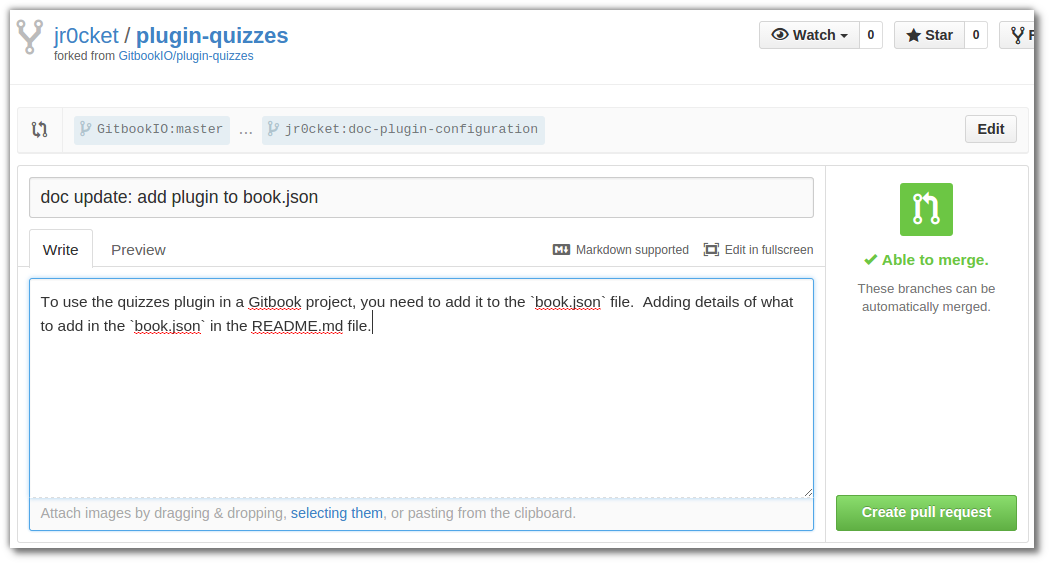The width and height of the screenshot is (1050, 564).
Task: Star the repository
Action: point(929,35)
